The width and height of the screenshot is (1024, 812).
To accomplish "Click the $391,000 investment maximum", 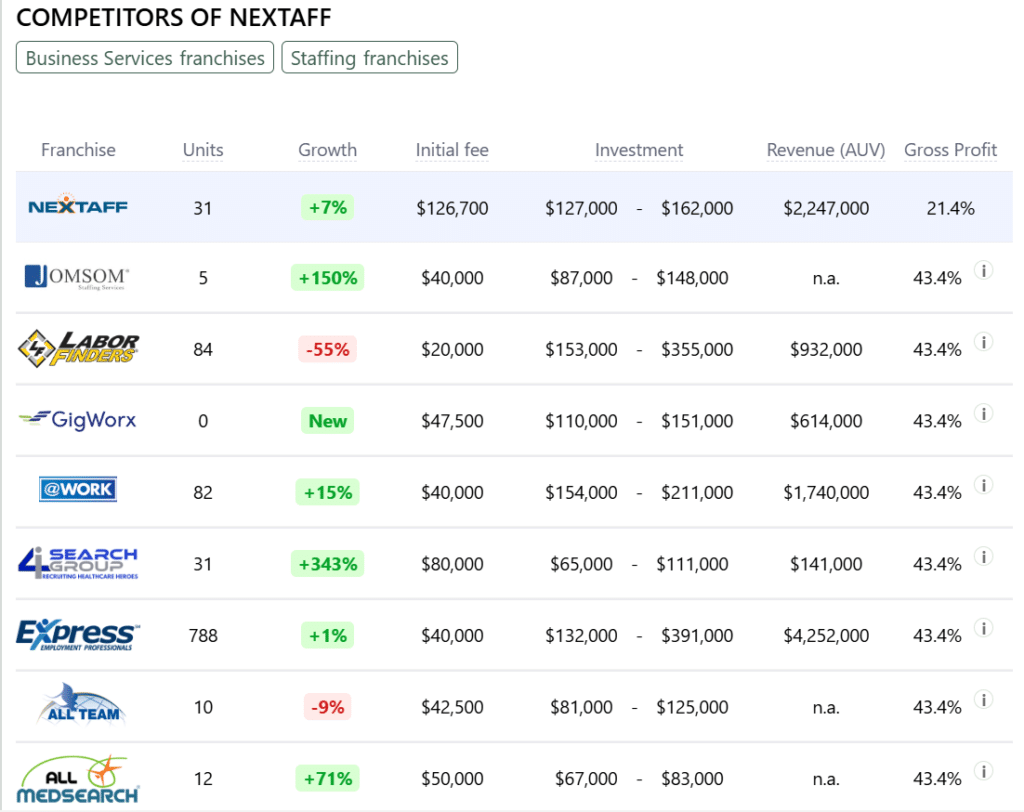I will point(697,636).
